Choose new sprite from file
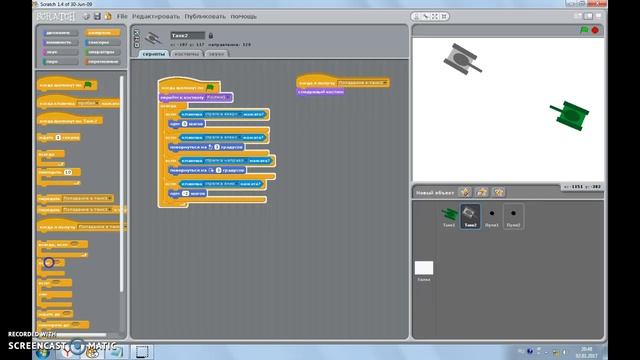This screenshot has height=360, width=640. coord(482,192)
